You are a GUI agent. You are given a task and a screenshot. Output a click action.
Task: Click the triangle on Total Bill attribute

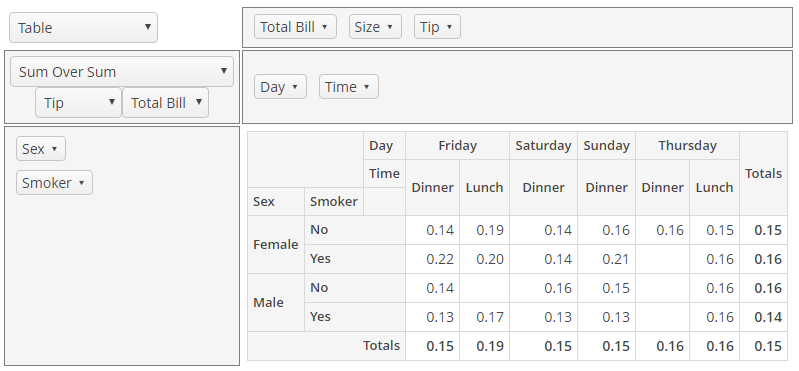click(325, 27)
